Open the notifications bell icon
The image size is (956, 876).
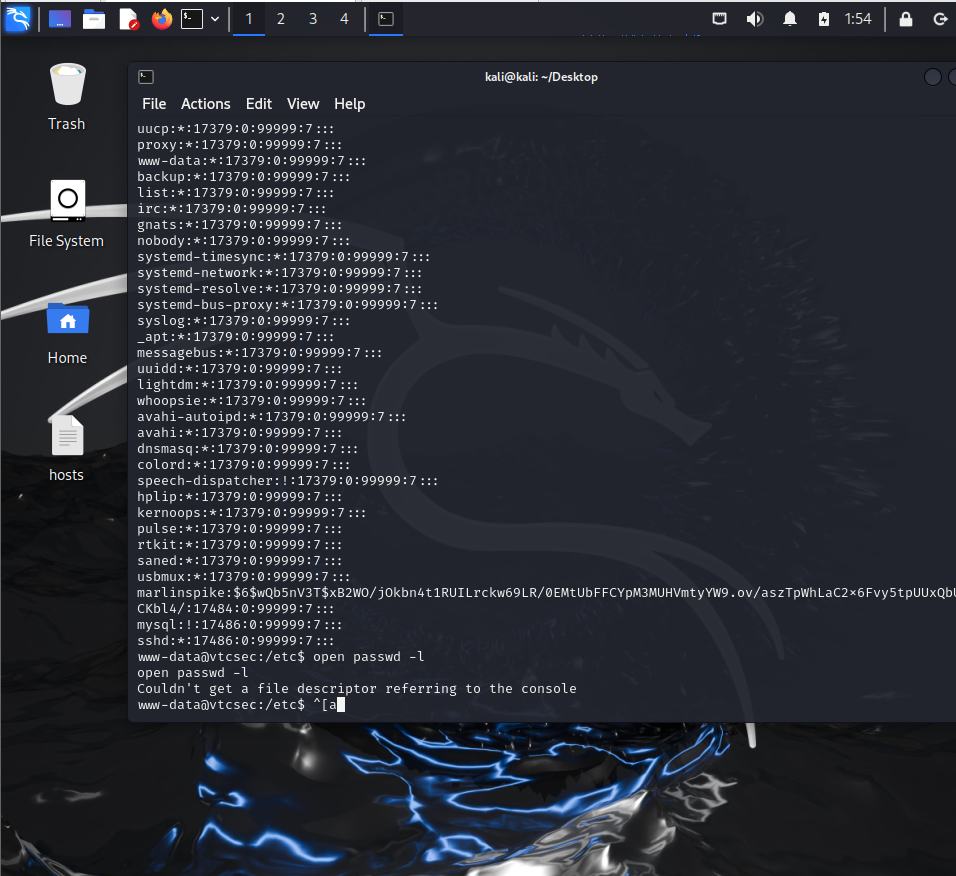(790, 19)
